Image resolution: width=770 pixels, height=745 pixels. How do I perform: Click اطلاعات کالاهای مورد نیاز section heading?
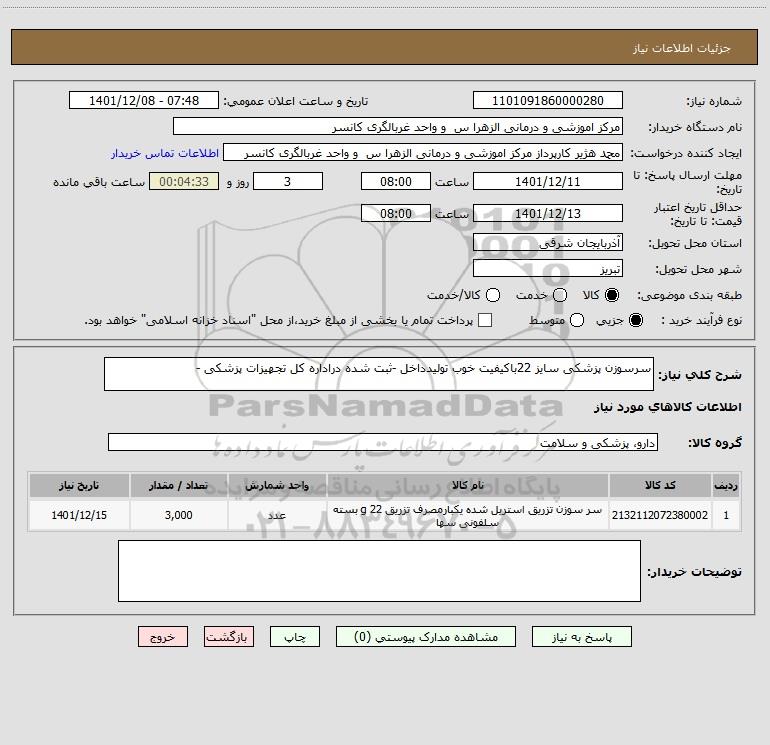667,407
